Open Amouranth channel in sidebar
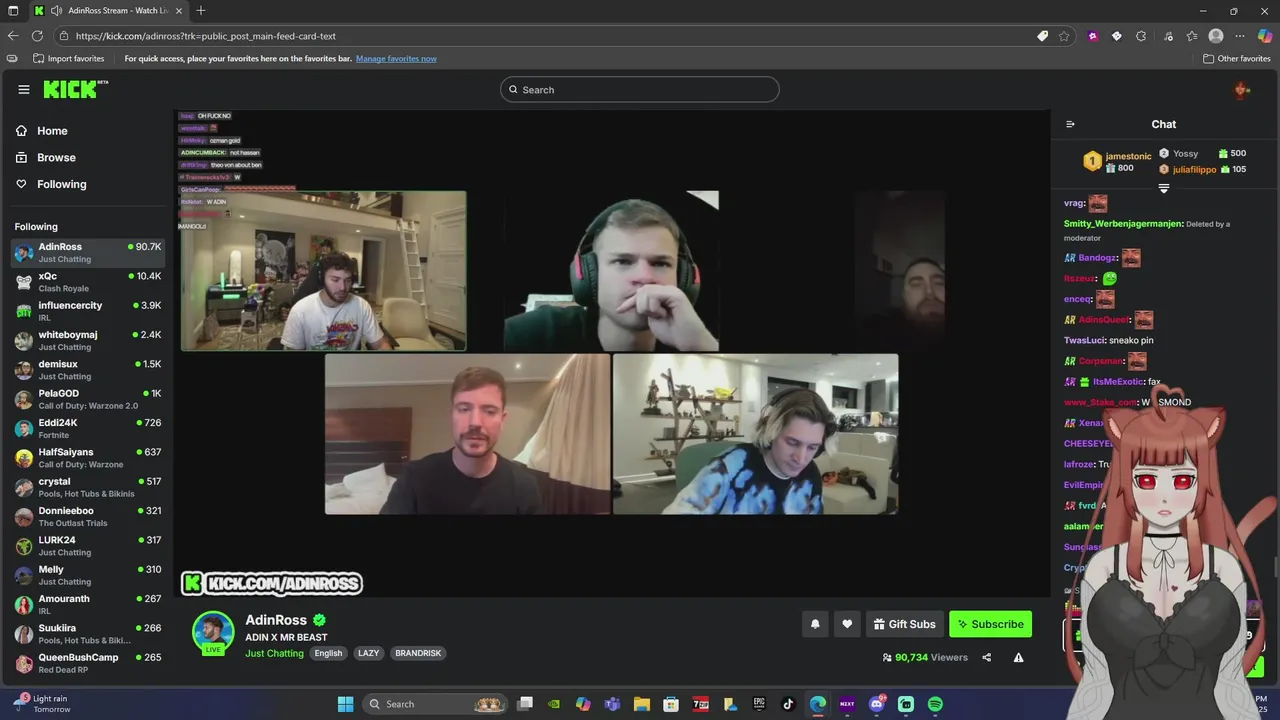This screenshot has width=1280, height=720. [88, 604]
